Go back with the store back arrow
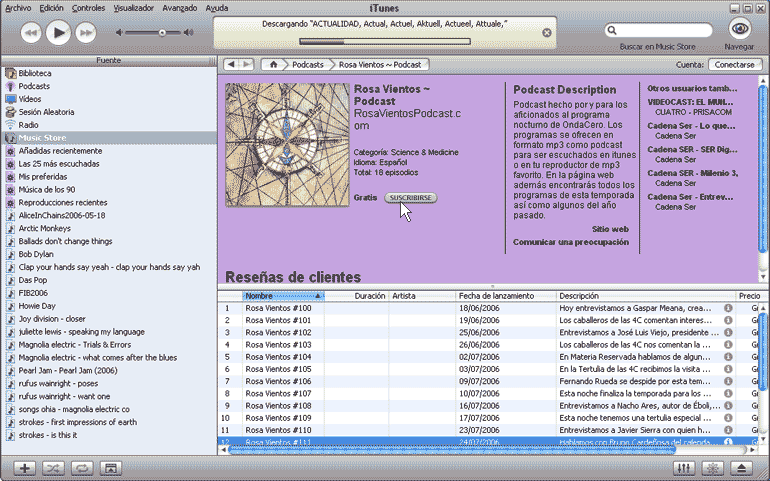 point(231,64)
